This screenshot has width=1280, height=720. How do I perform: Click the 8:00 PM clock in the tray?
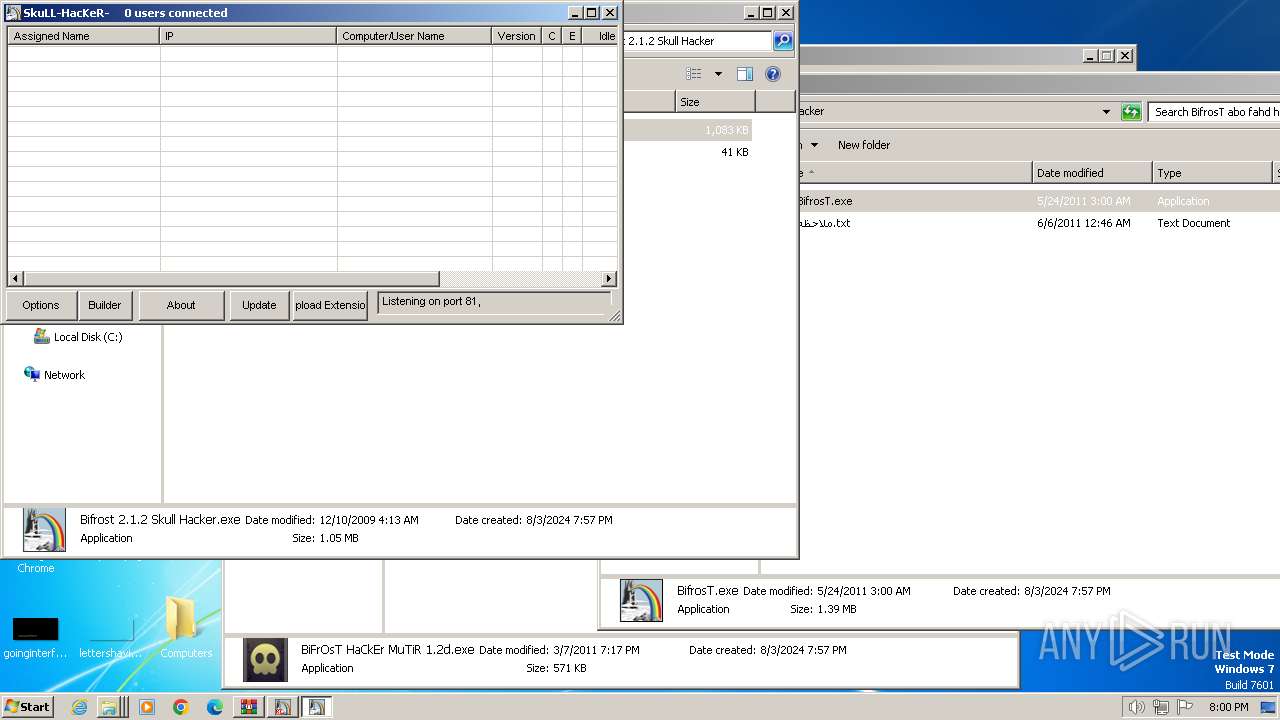point(1228,707)
